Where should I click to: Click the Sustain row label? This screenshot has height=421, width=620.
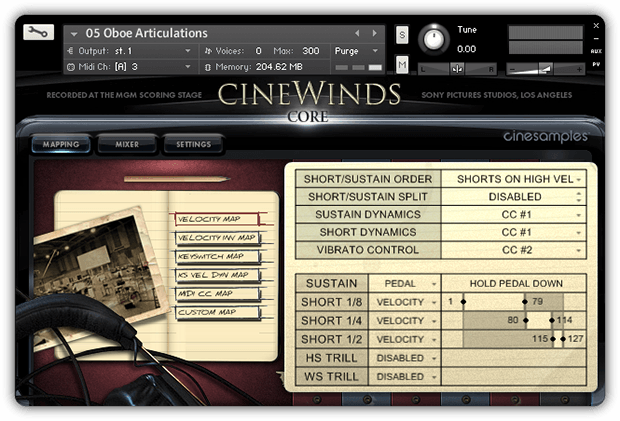tap(331, 284)
